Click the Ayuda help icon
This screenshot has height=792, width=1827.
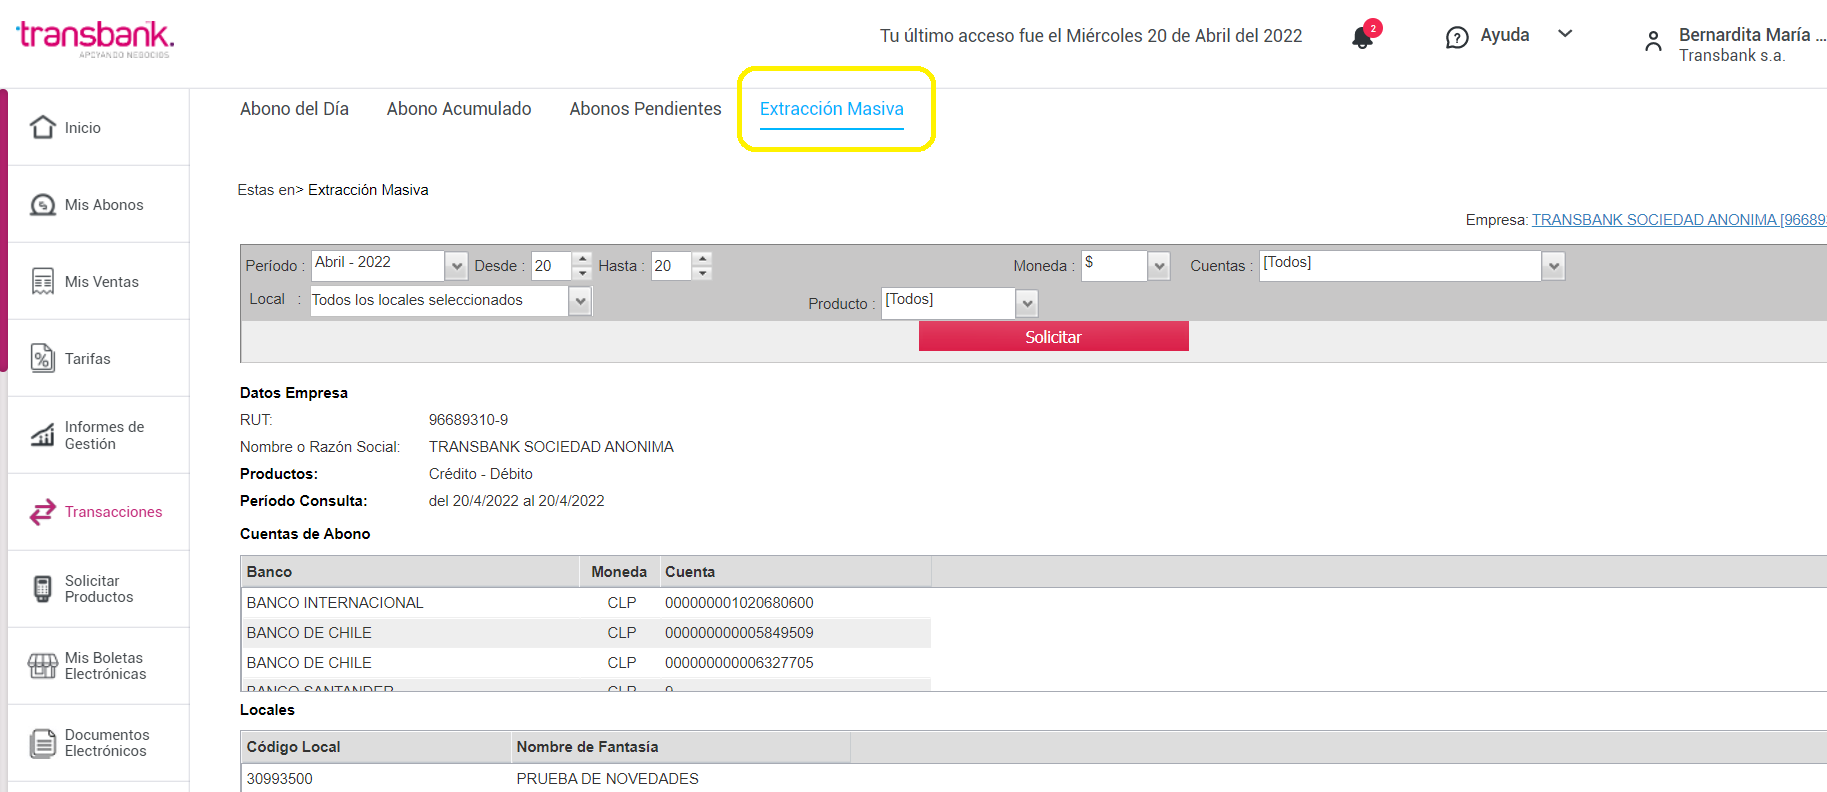point(1457,37)
